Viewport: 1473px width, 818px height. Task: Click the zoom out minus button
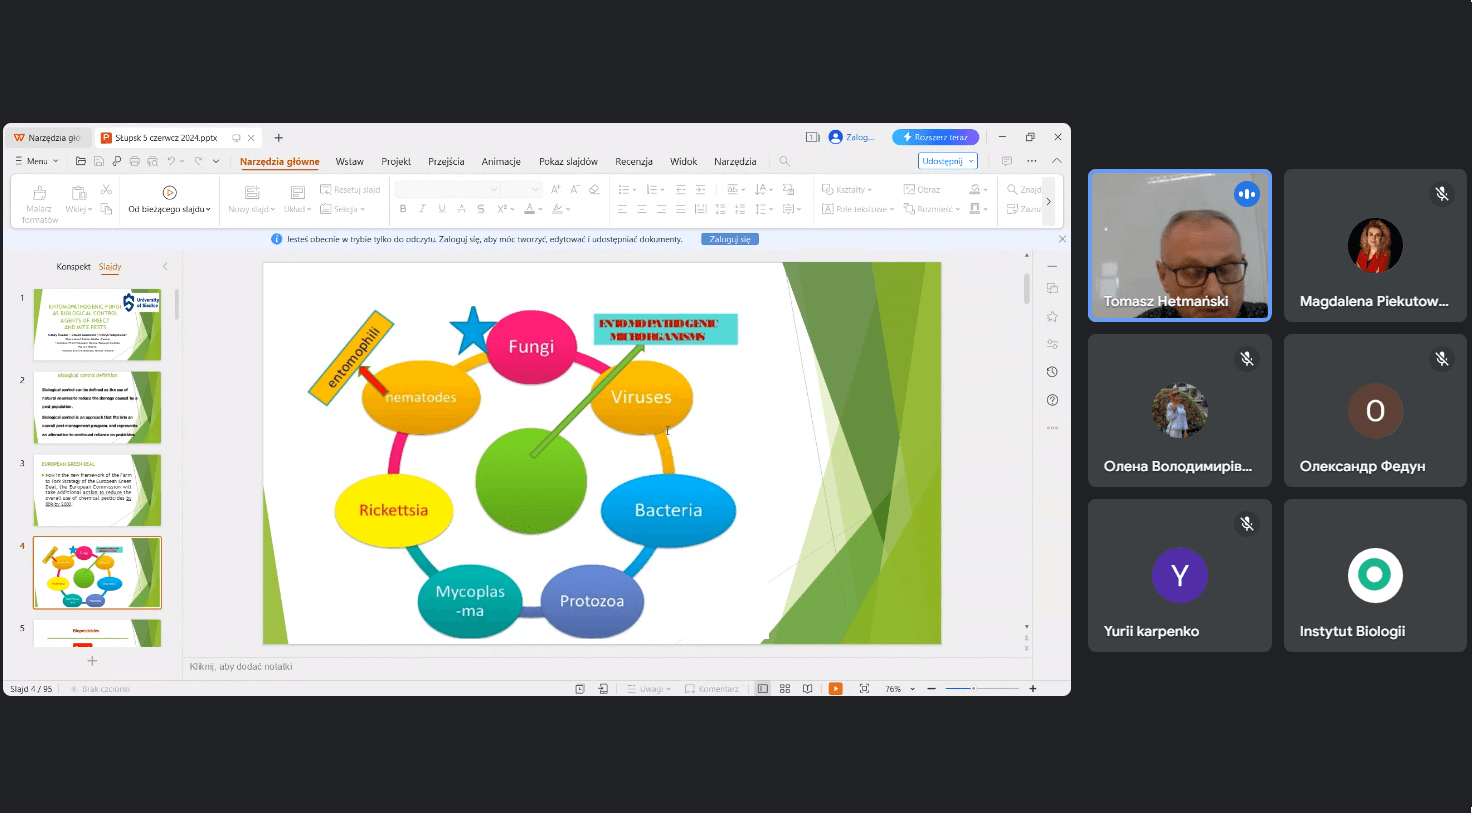tap(932, 689)
